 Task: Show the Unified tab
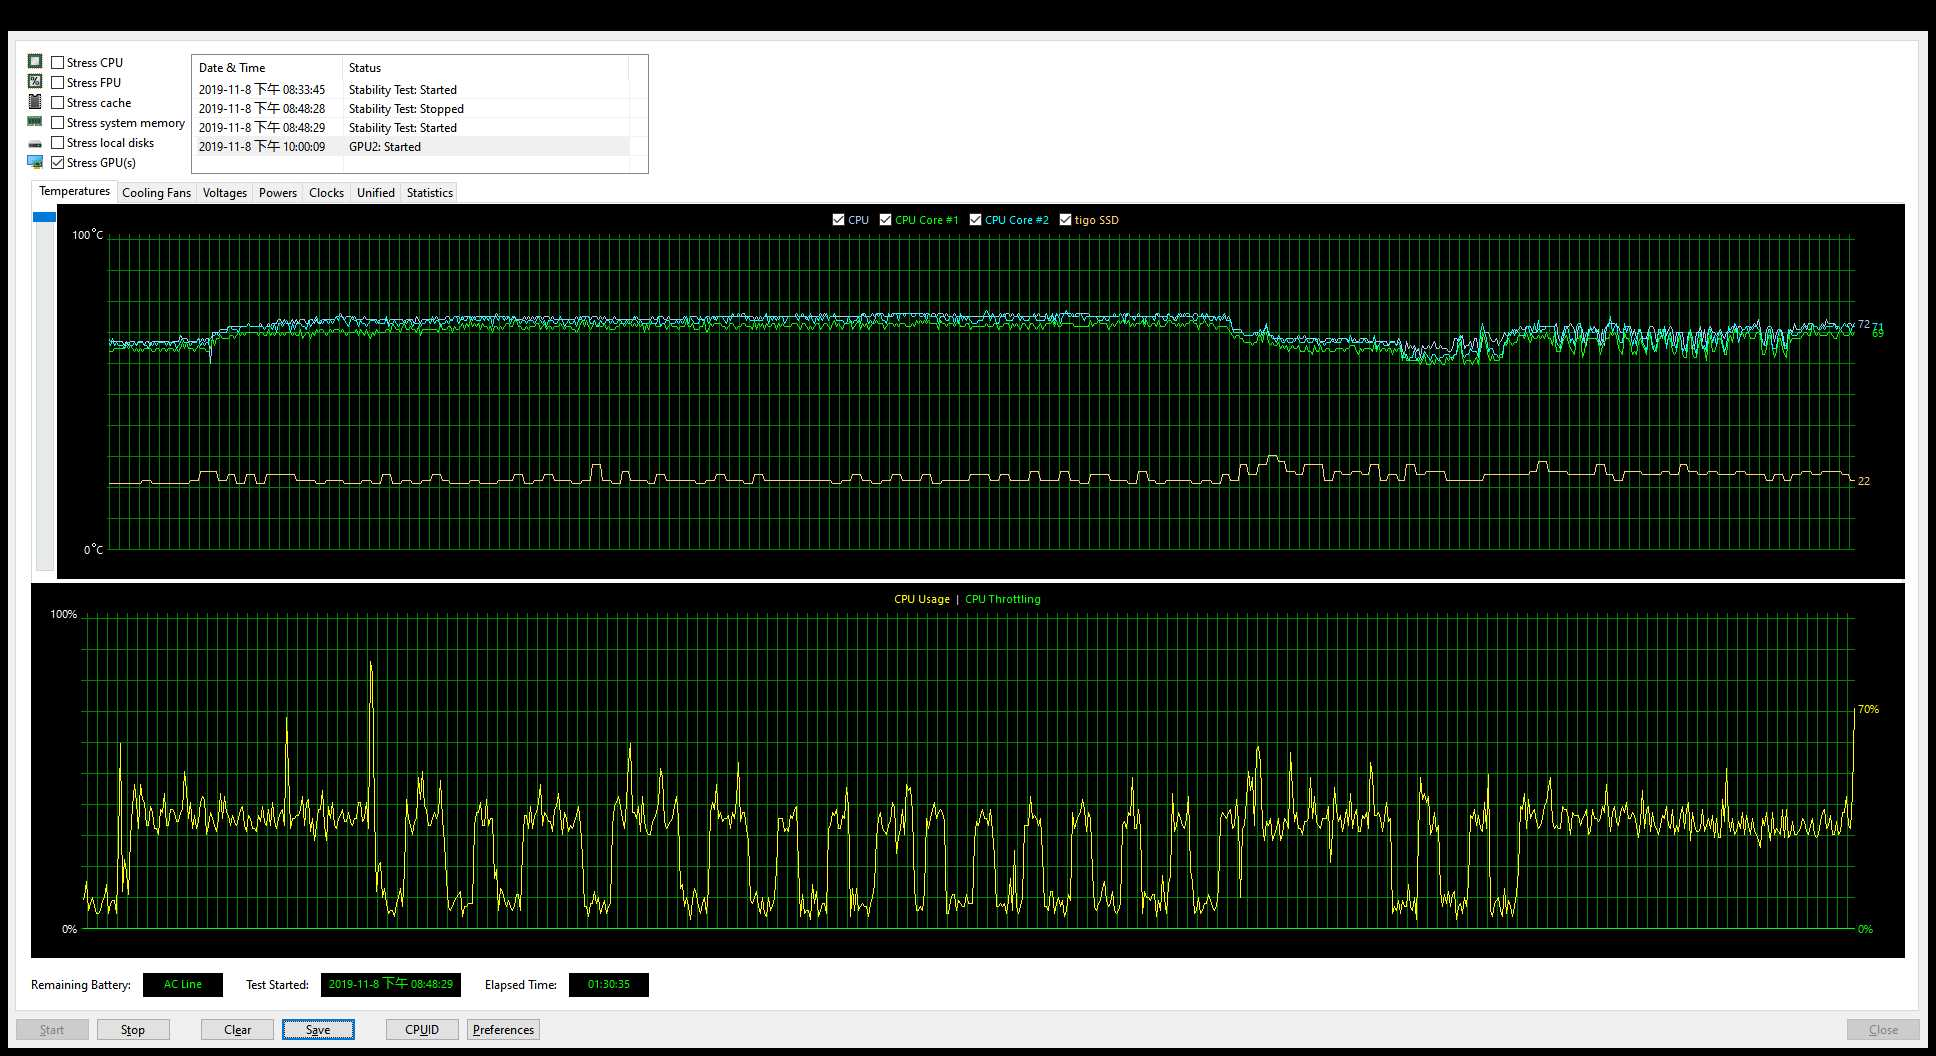(376, 193)
